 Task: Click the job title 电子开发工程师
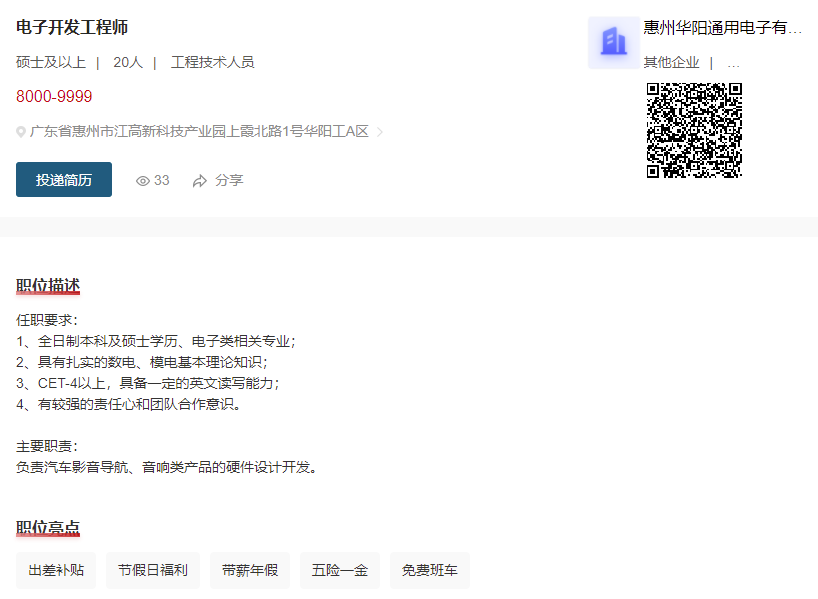click(x=72, y=27)
